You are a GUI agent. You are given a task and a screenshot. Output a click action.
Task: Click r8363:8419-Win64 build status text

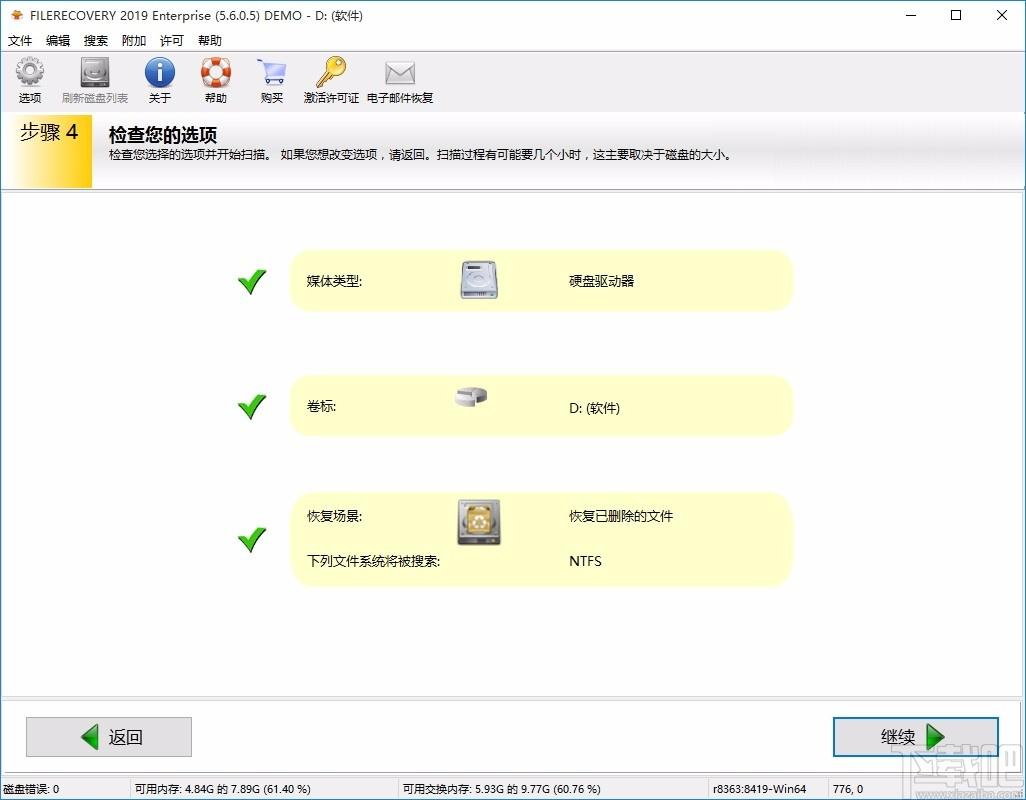(760, 789)
